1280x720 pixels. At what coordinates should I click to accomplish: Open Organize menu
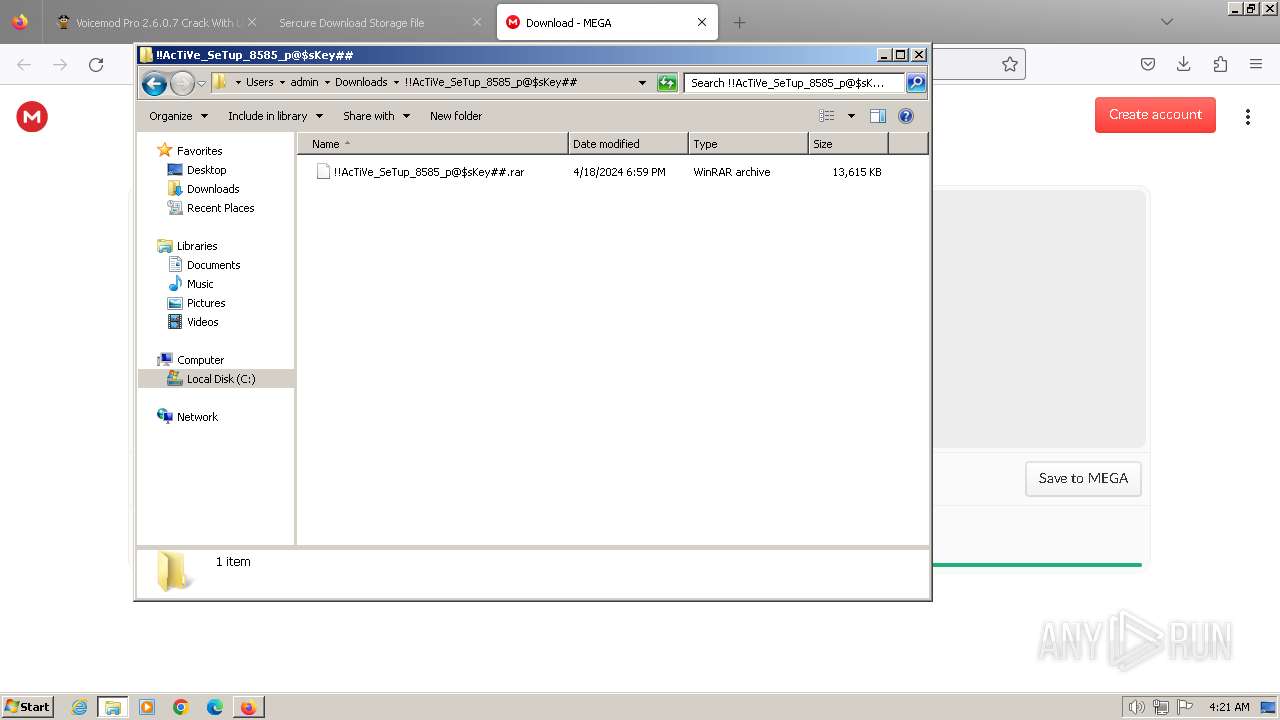click(178, 116)
